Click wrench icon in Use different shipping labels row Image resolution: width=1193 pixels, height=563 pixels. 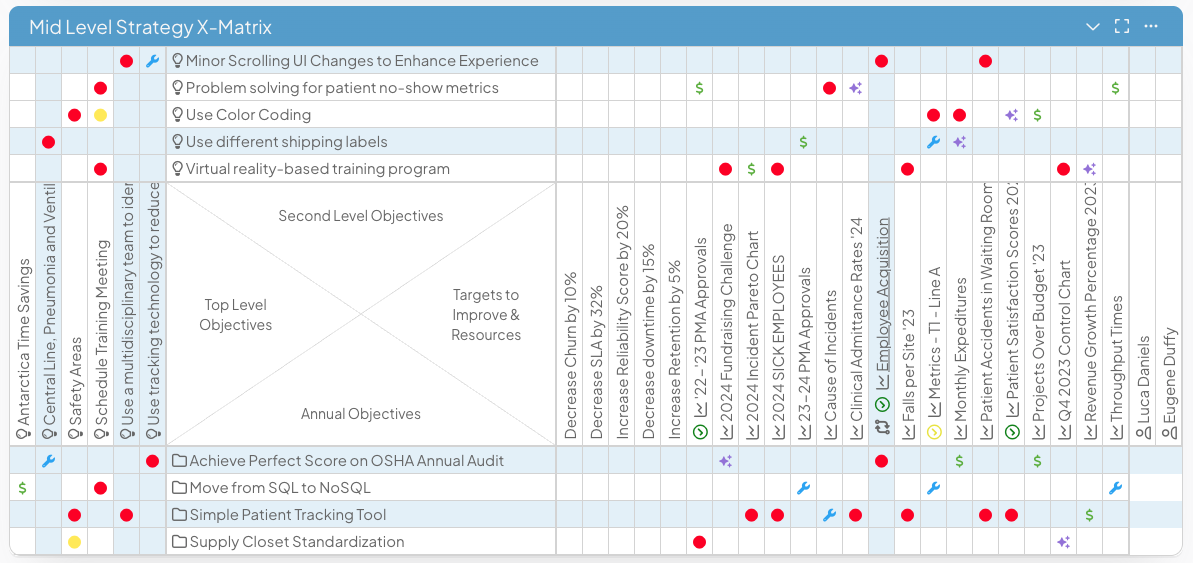(x=933, y=142)
